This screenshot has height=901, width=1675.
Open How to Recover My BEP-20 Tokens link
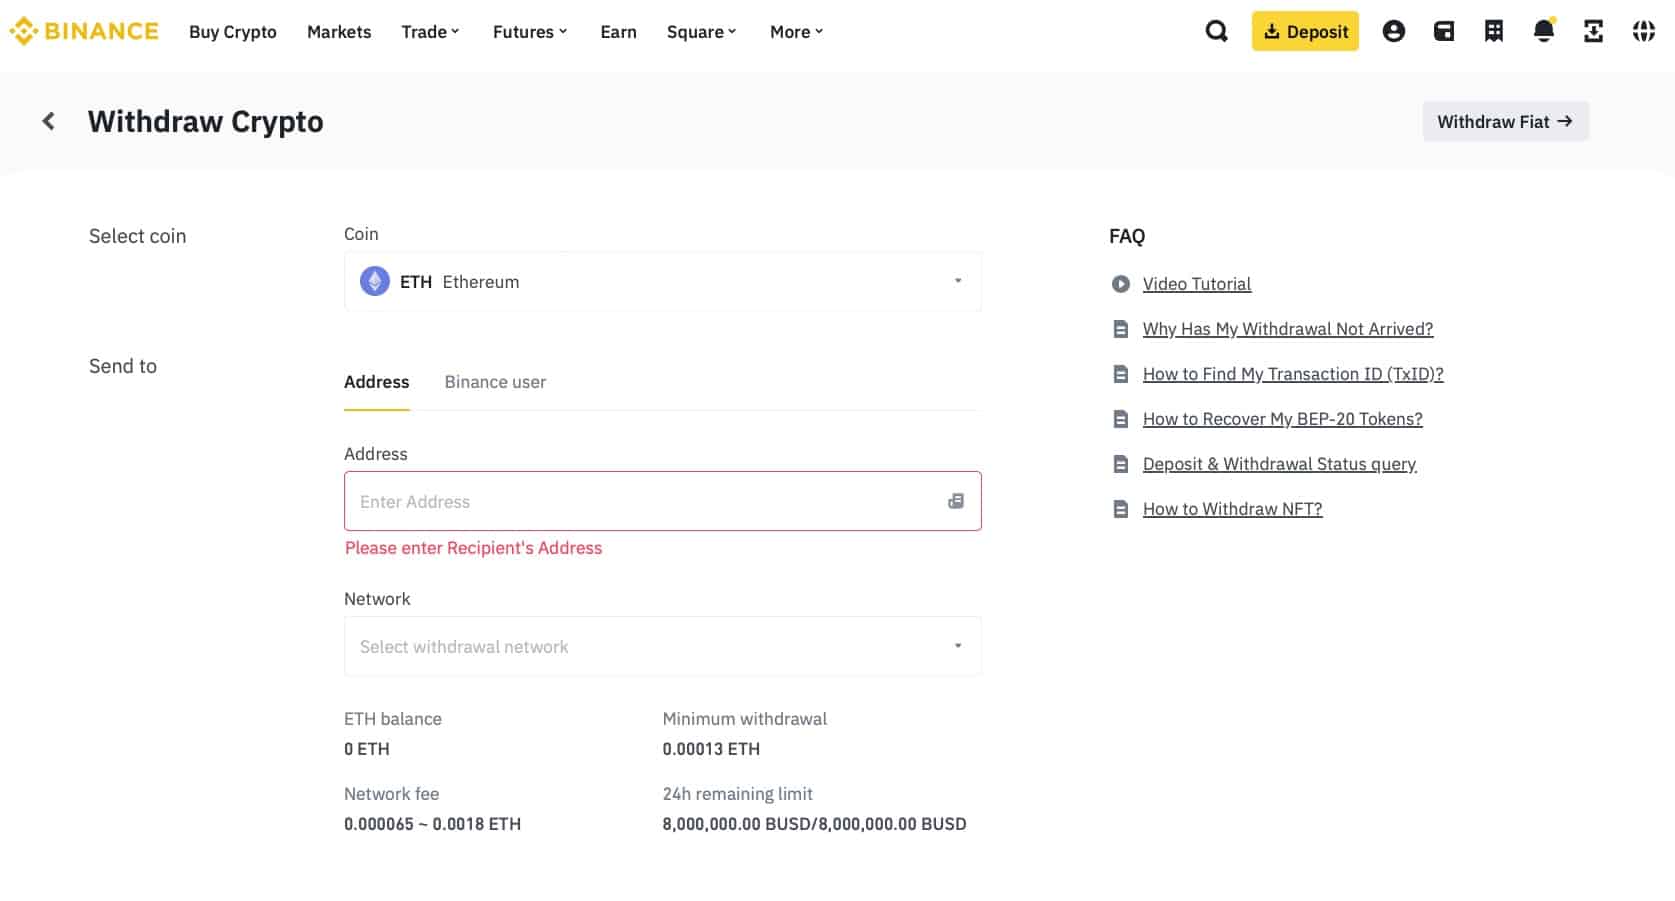[x=1283, y=418]
